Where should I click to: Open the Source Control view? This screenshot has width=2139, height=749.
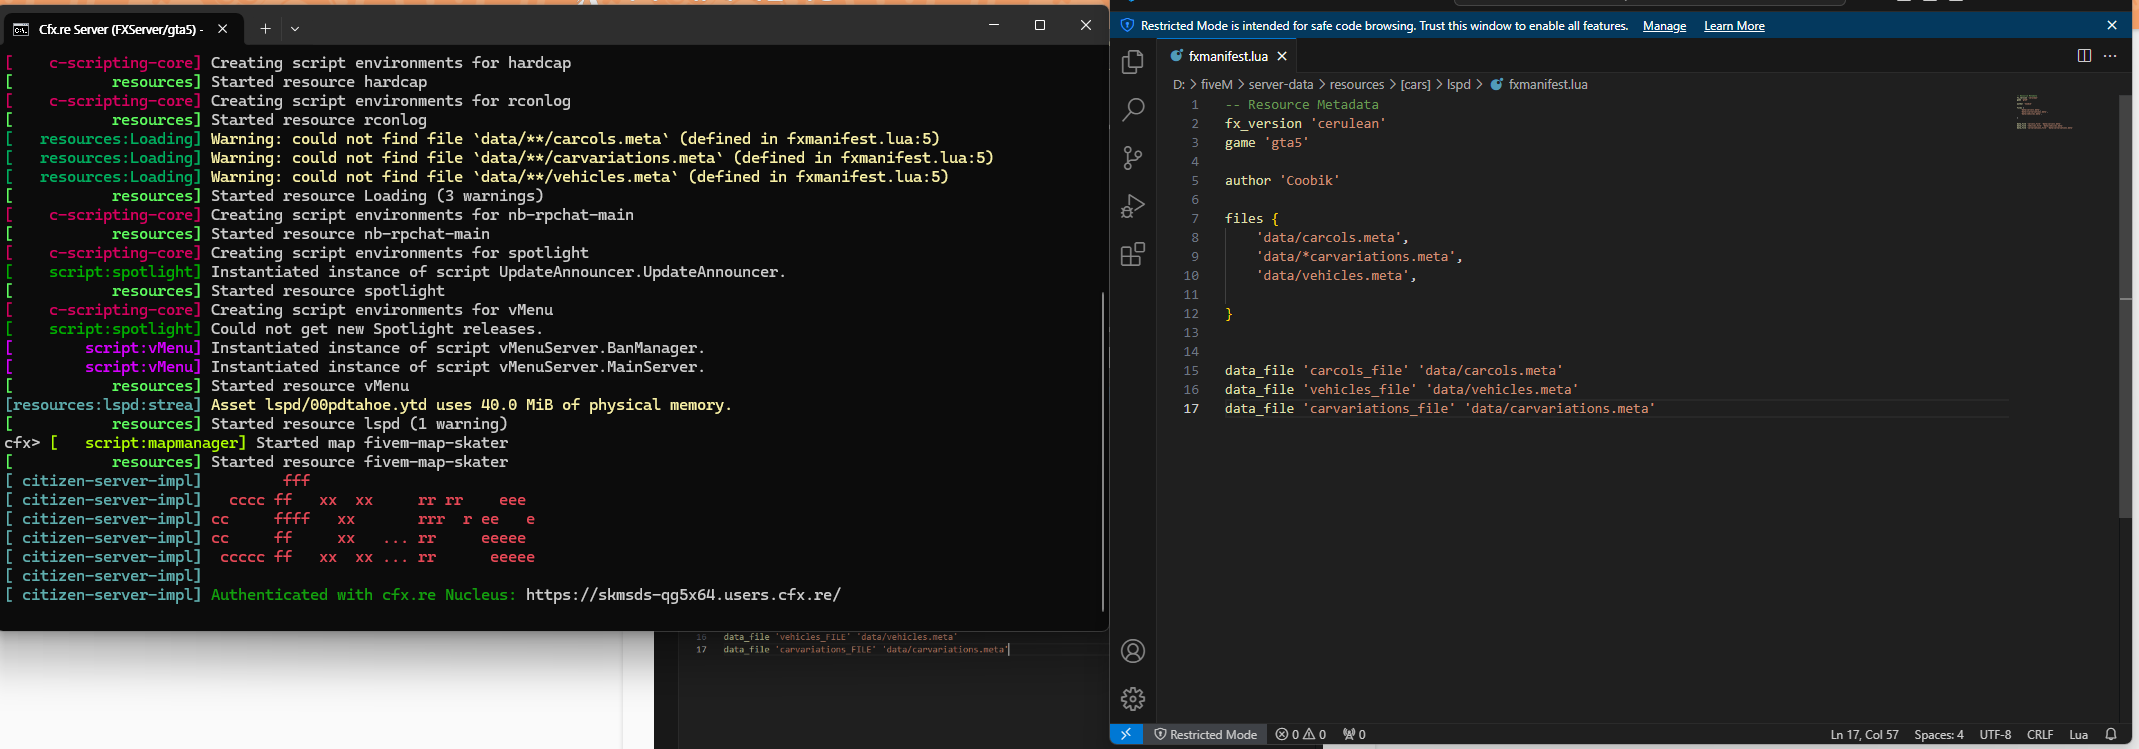[1133, 158]
